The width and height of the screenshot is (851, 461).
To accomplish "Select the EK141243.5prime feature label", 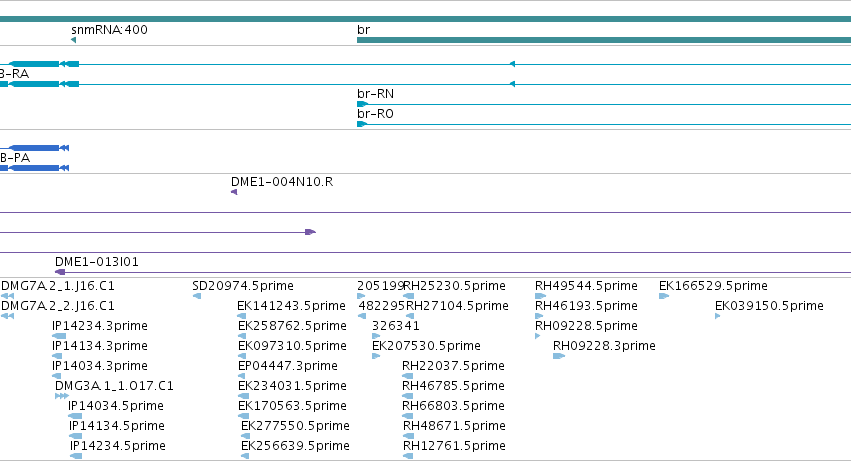I will click(291, 306).
